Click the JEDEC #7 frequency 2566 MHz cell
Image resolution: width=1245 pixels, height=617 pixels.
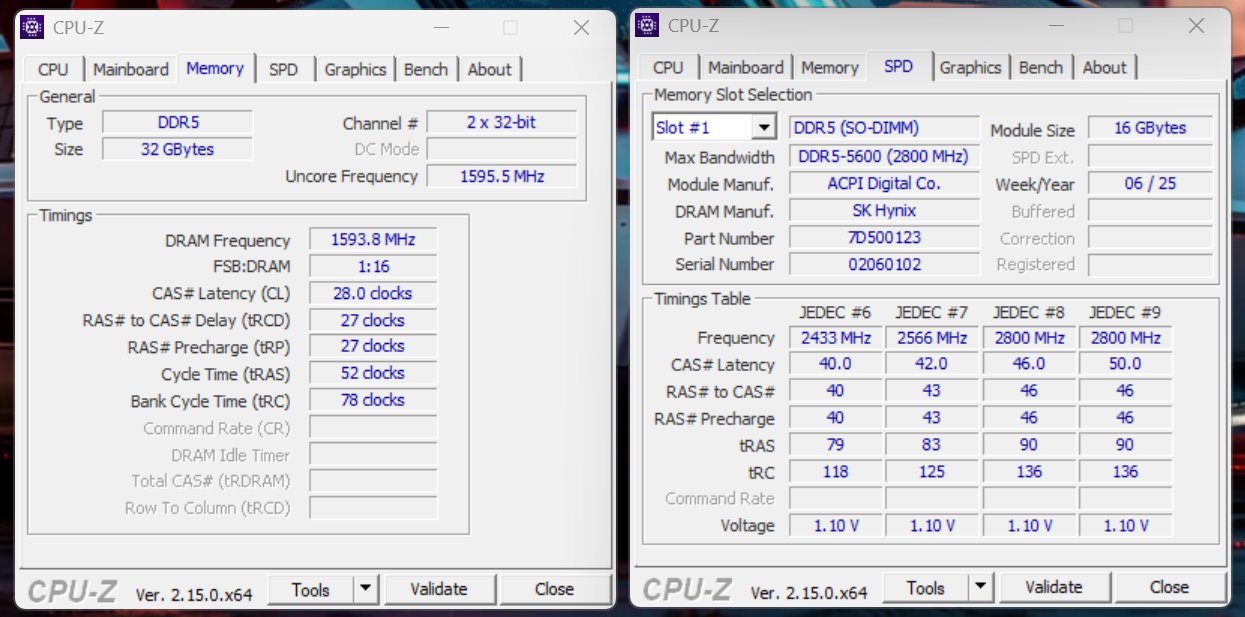(x=932, y=338)
